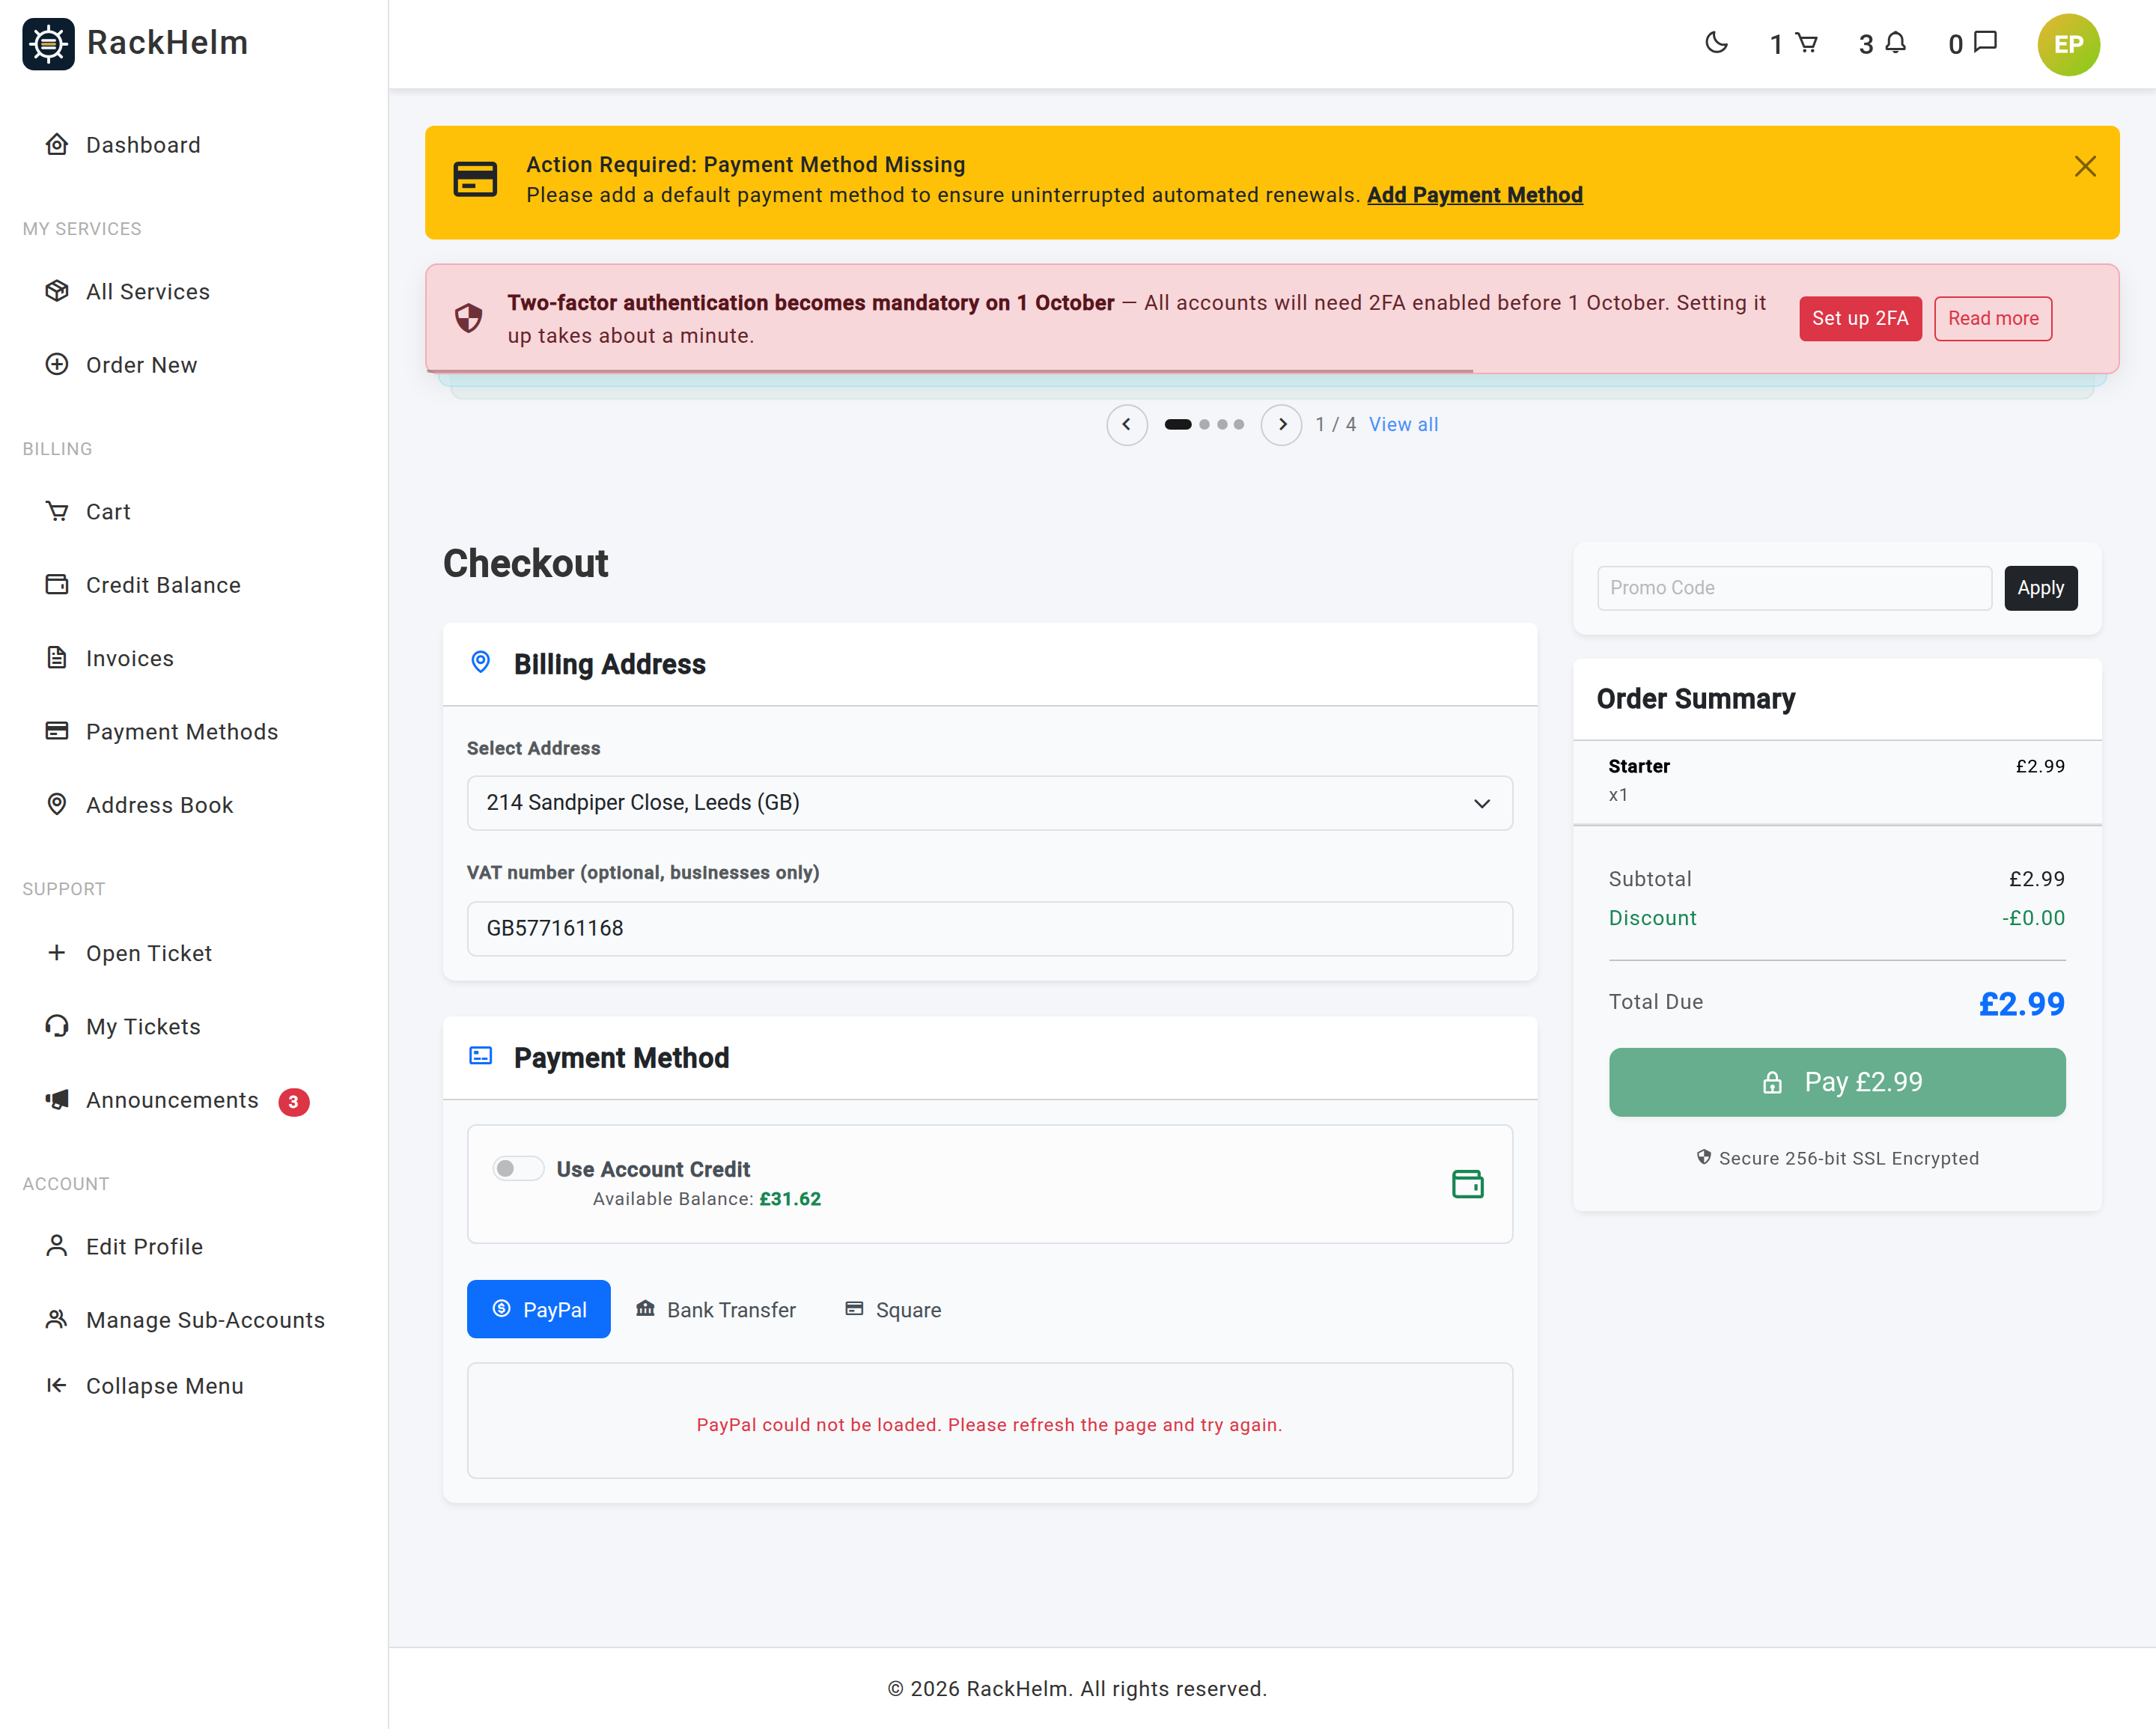Image resolution: width=2156 pixels, height=1729 pixels.
Task: Click the Manage Sub-Accounts people icon
Action: 57,1319
